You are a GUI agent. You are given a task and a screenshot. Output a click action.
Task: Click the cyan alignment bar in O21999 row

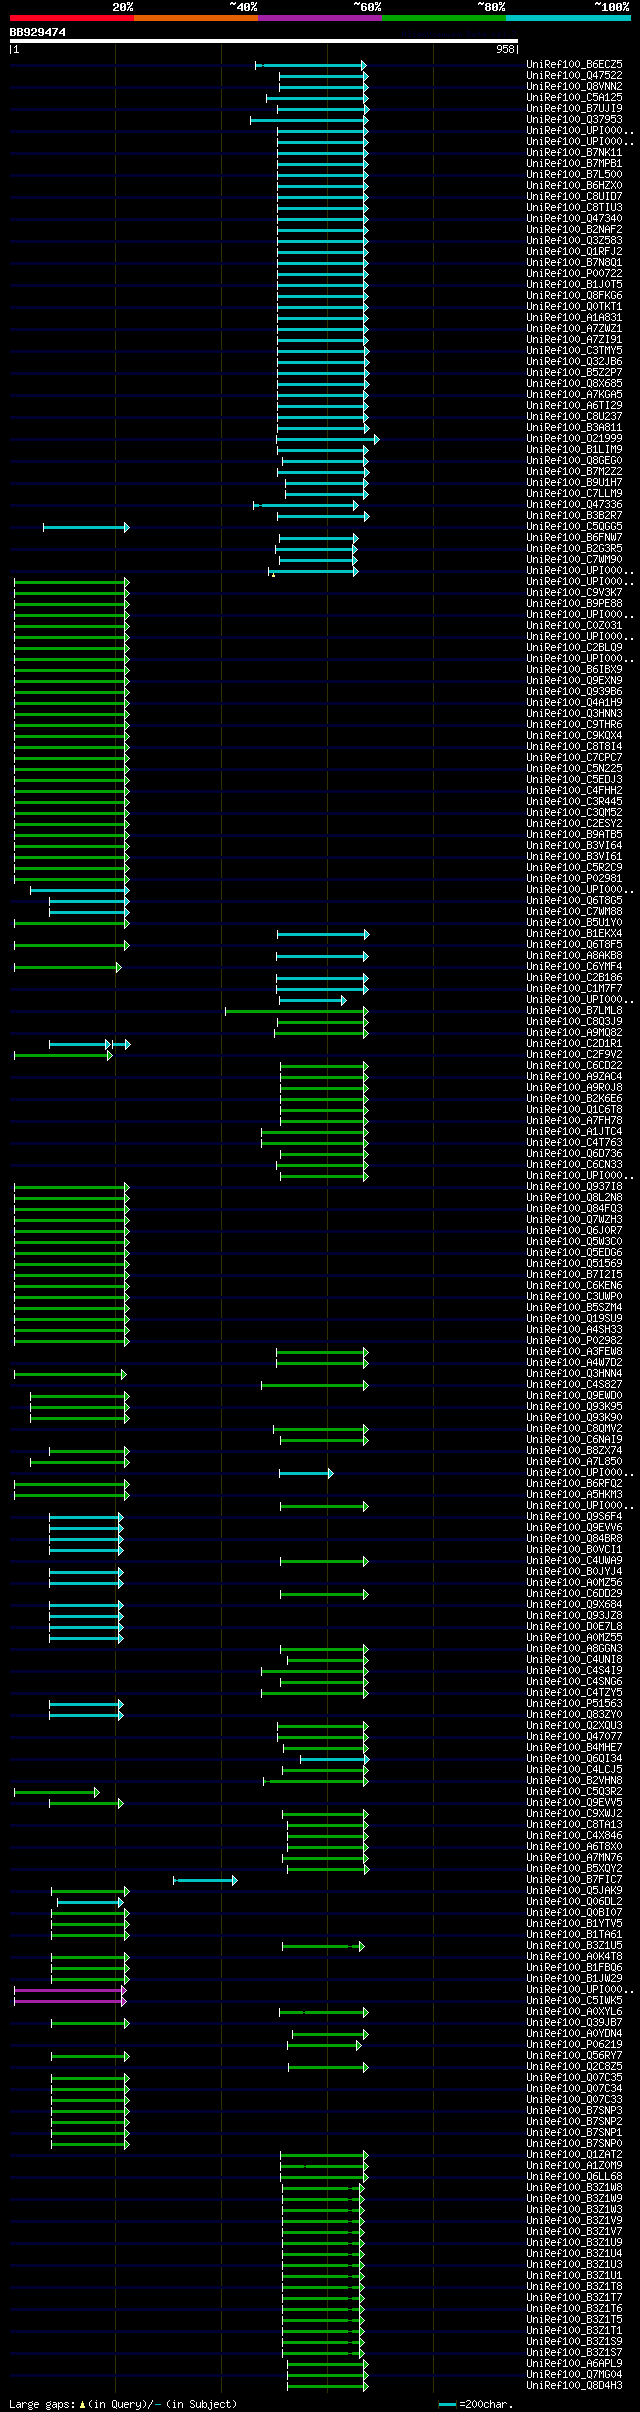click(327, 439)
